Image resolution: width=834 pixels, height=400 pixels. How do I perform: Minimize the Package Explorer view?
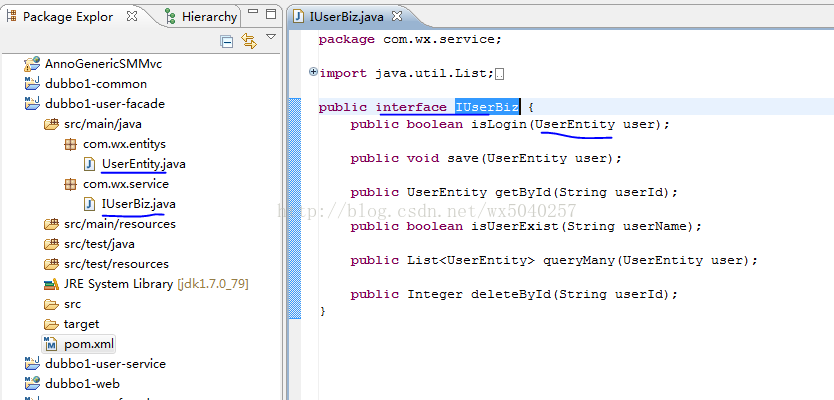pyautogui.click(x=253, y=12)
